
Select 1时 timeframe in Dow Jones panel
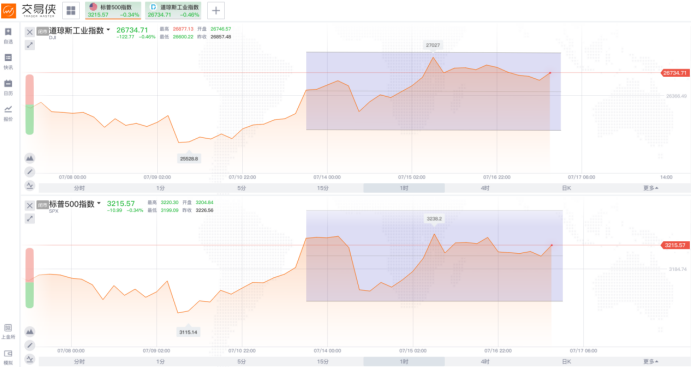404,188
